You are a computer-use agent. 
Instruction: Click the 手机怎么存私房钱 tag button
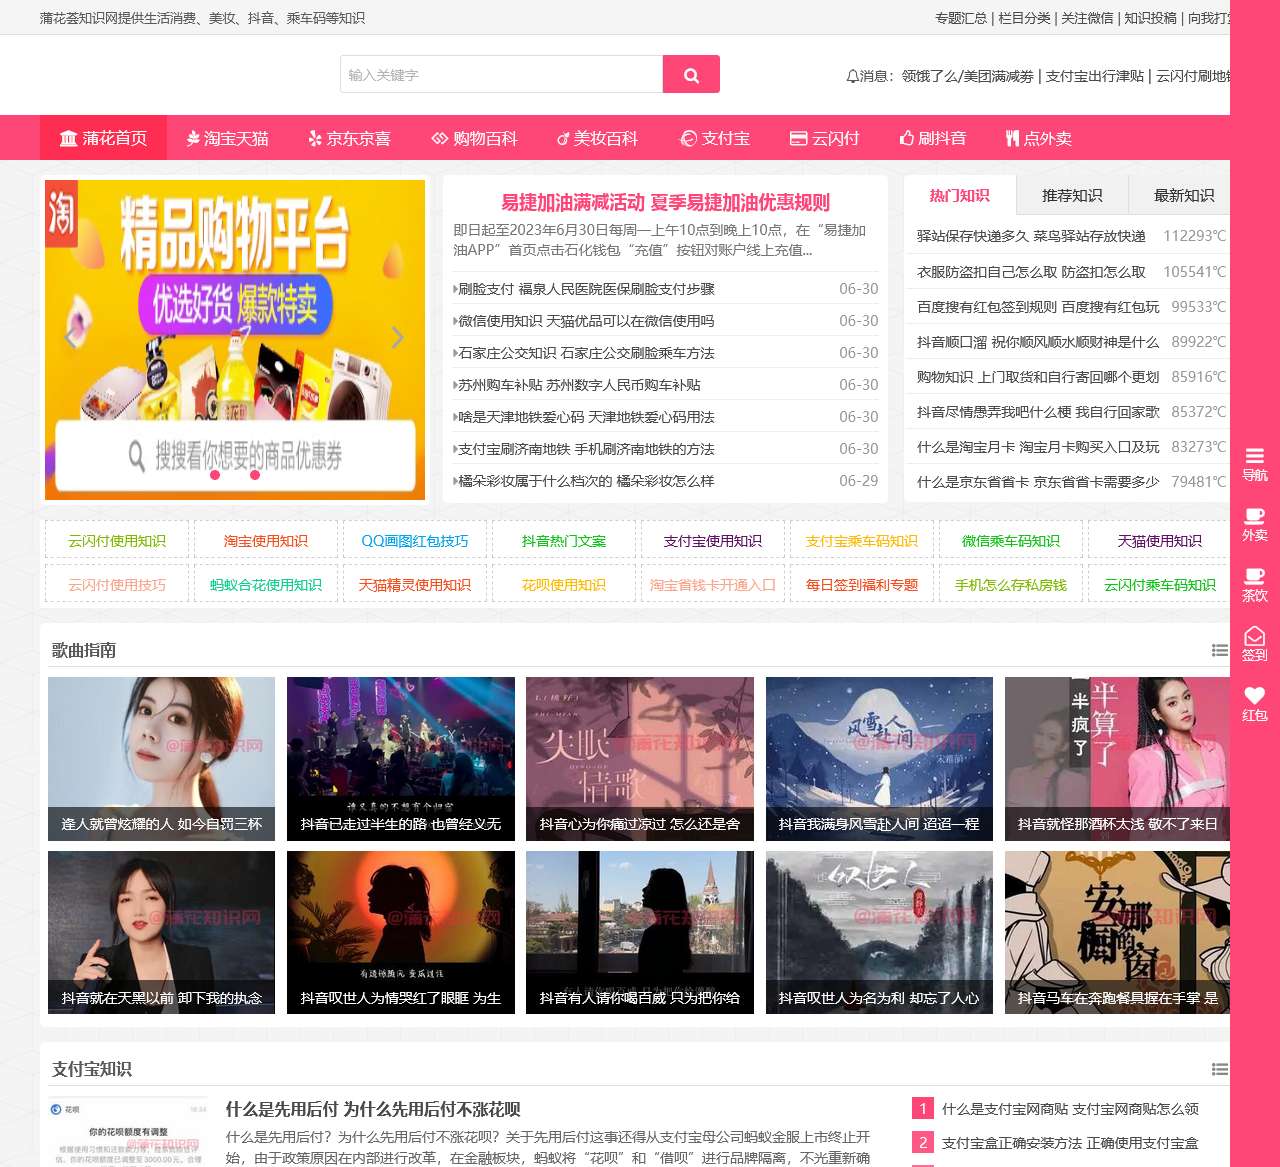(x=1011, y=585)
